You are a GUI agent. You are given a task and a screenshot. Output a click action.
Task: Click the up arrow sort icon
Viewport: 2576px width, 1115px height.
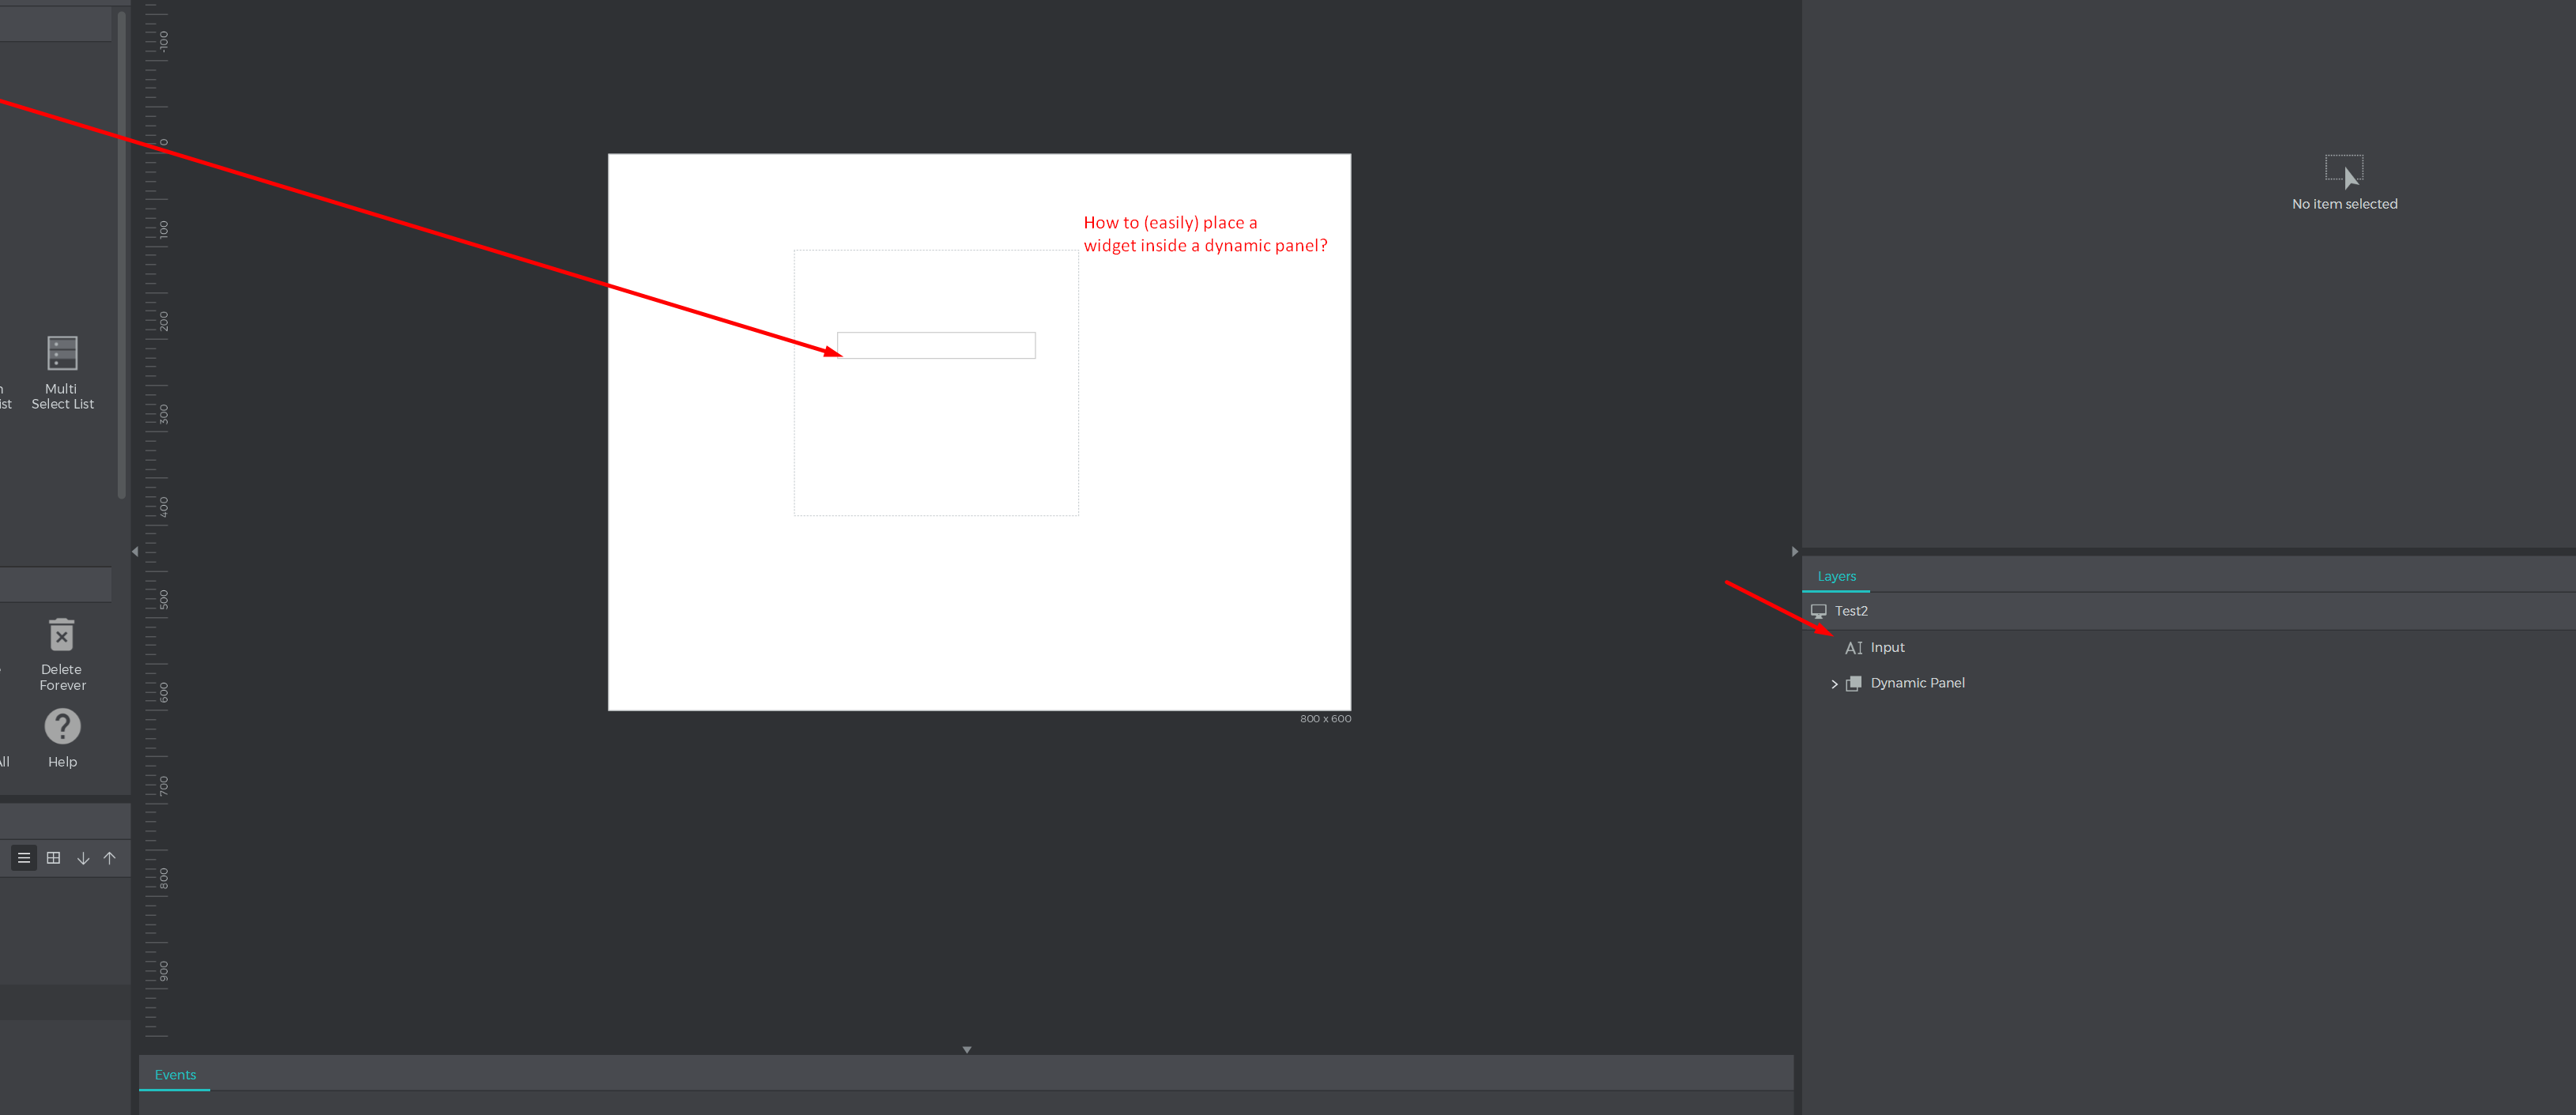coord(110,858)
